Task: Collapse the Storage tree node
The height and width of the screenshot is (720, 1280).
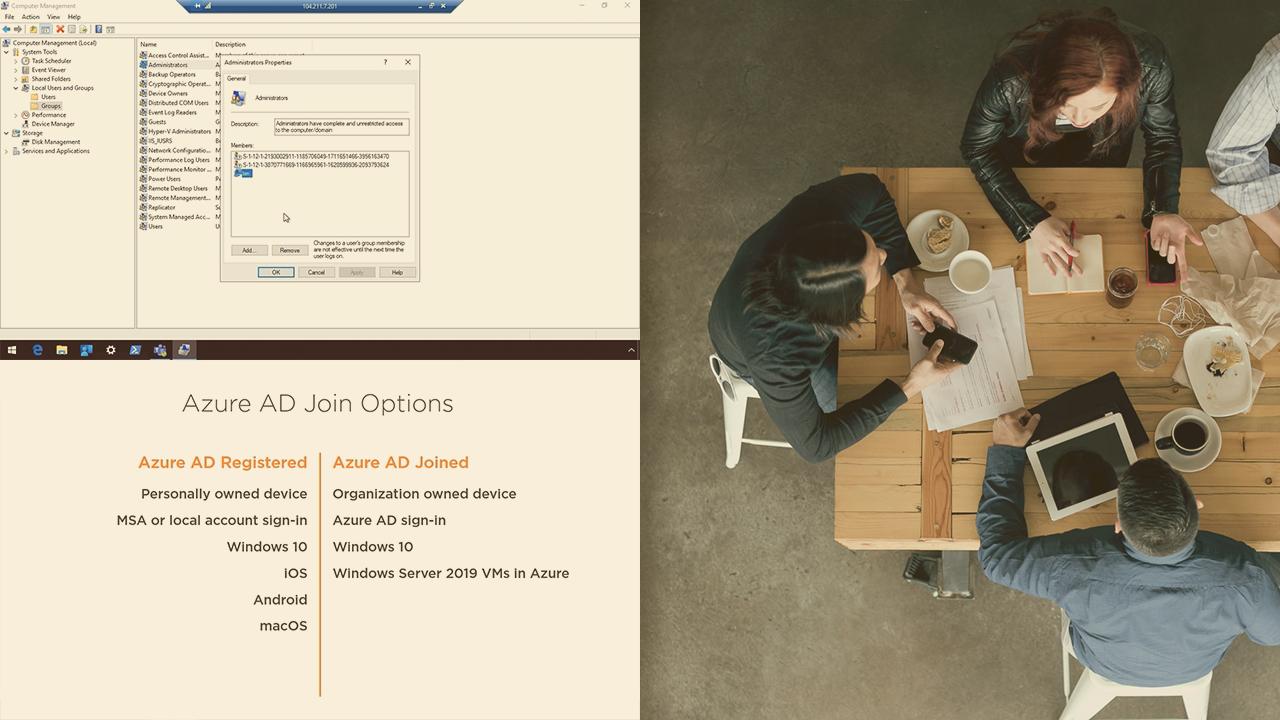Action: pos(7,133)
